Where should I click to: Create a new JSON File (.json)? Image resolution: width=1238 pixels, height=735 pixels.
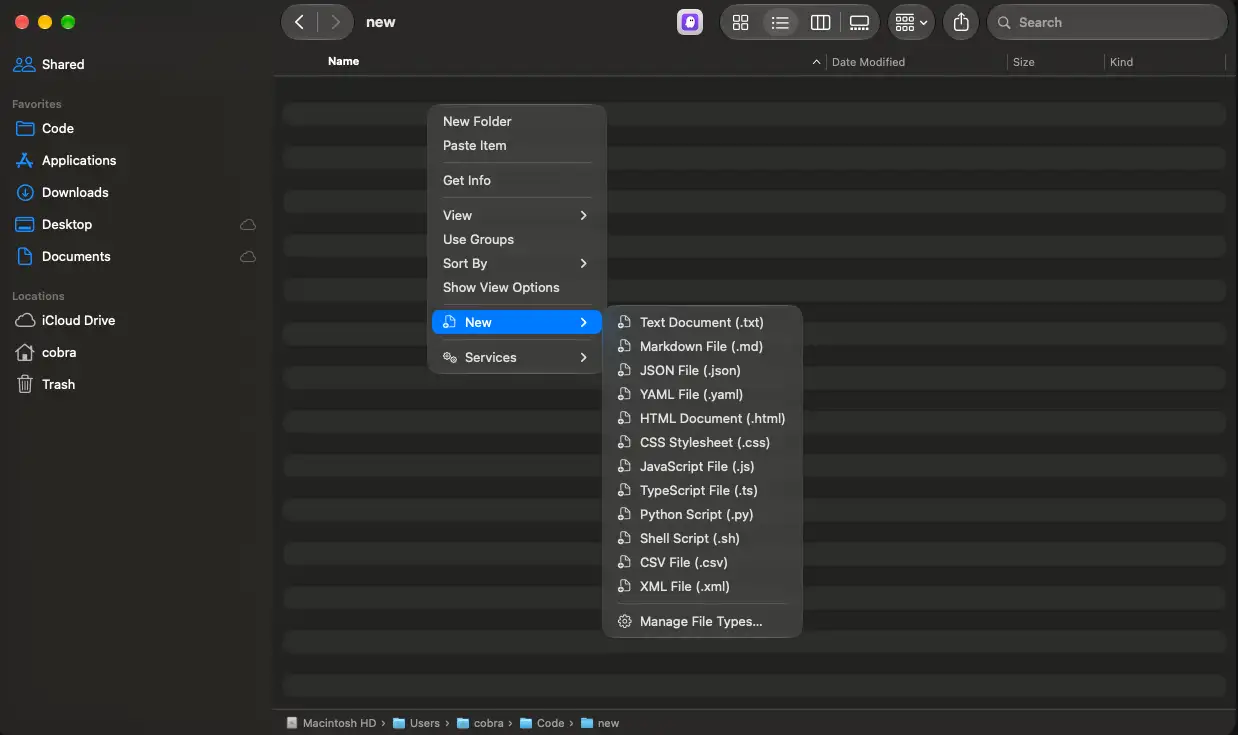[x=702, y=370]
